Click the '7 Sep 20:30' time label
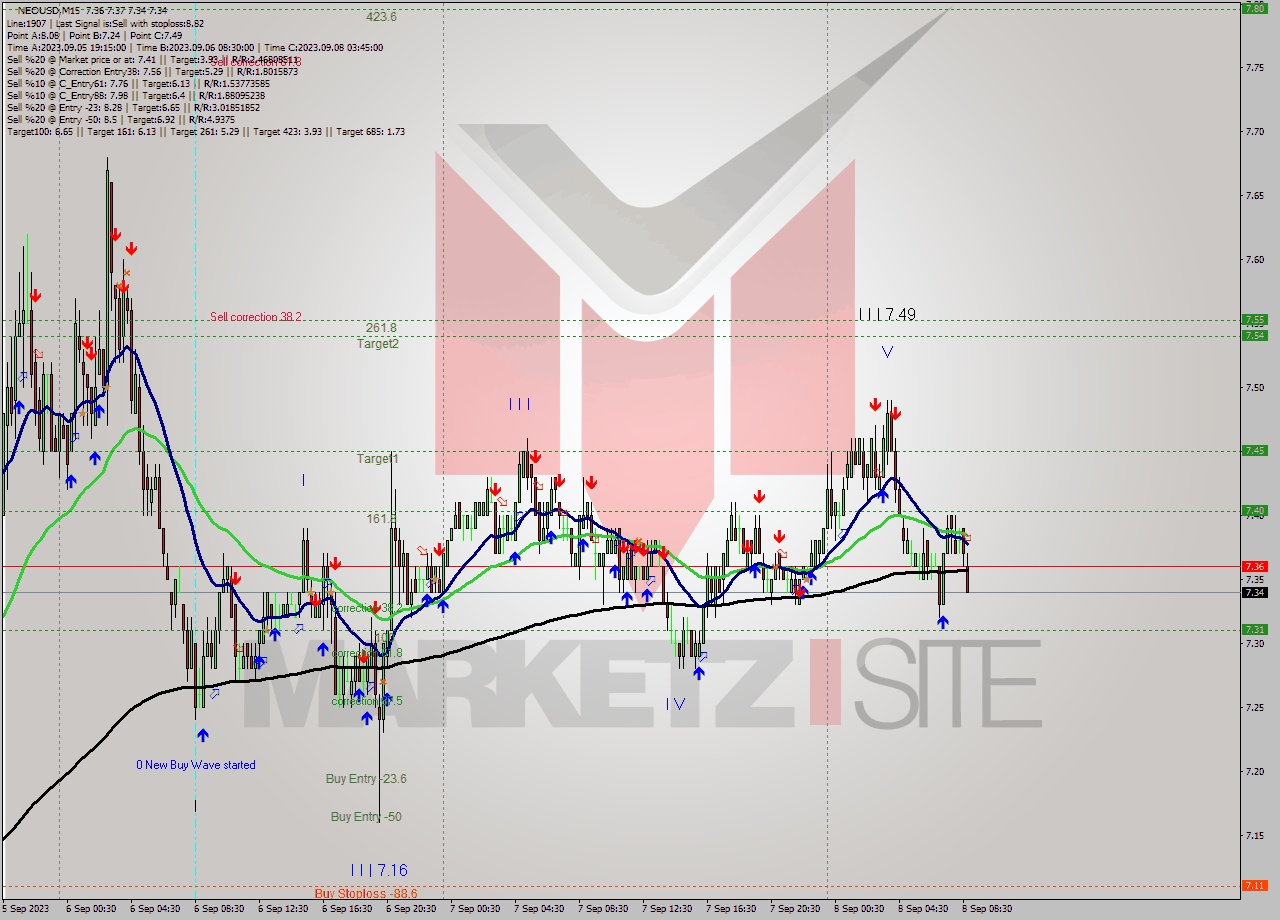 (795, 909)
